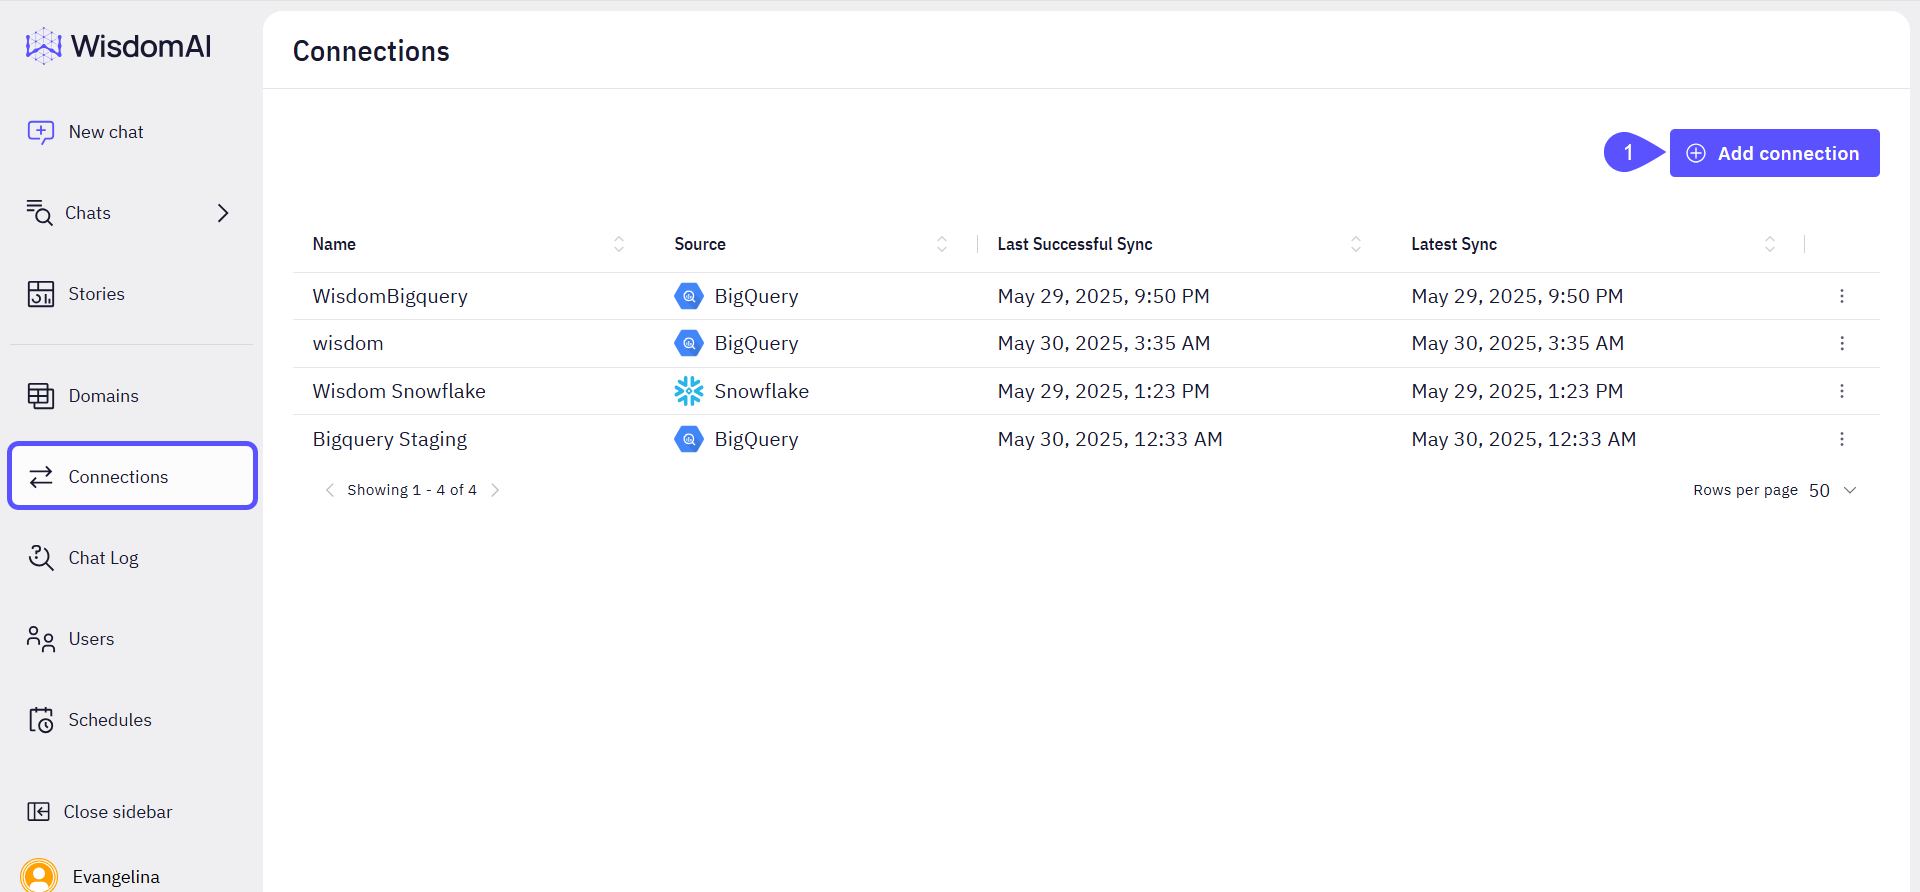Go to next page chevron
Screen dimensions: 1920x892
coord(495,490)
